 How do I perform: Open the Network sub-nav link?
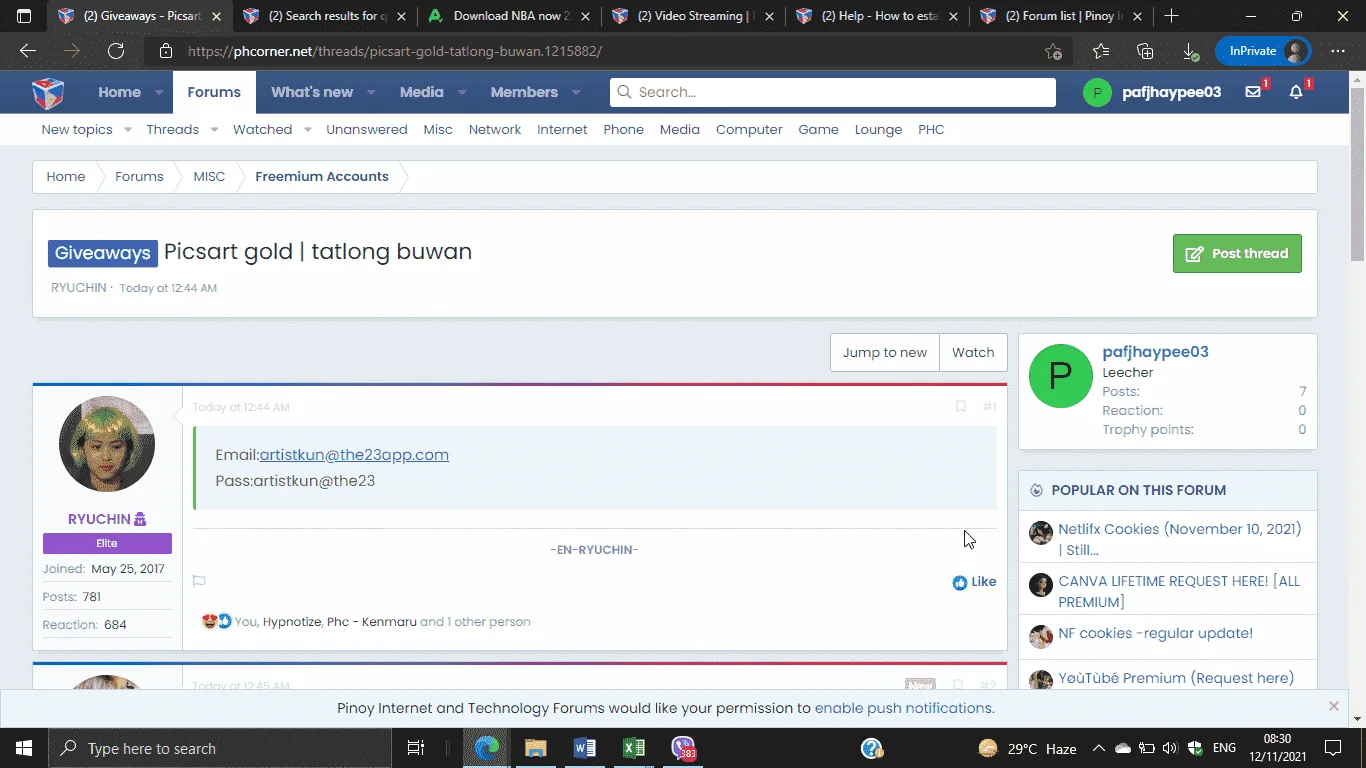[x=495, y=130]
